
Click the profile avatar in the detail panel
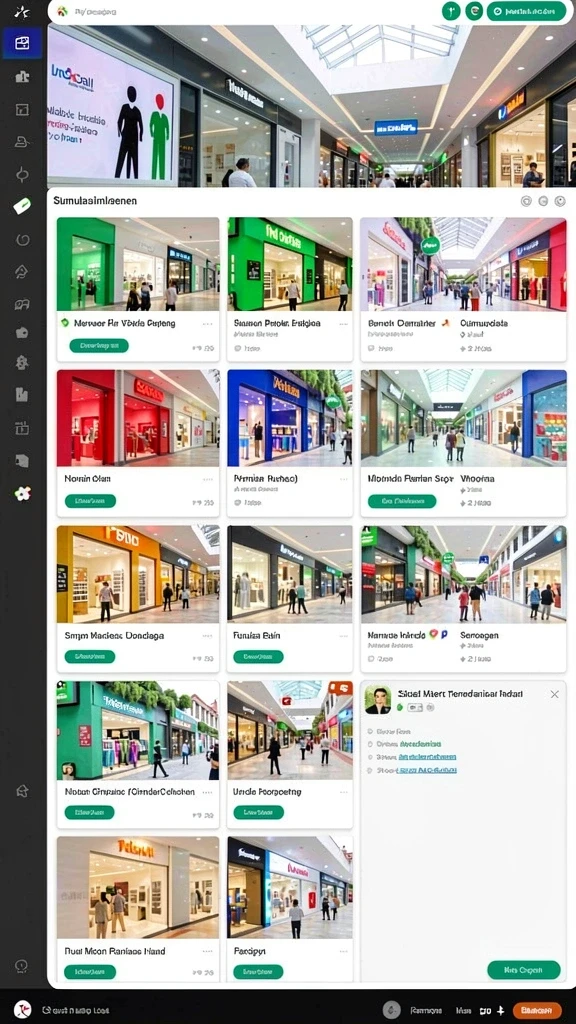coord(377,699)
